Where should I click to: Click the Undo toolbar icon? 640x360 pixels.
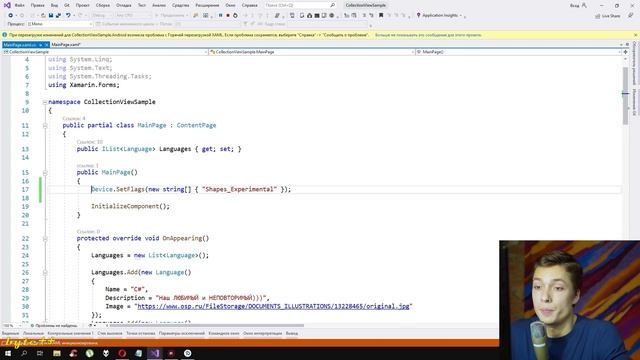tap(68, 15)
